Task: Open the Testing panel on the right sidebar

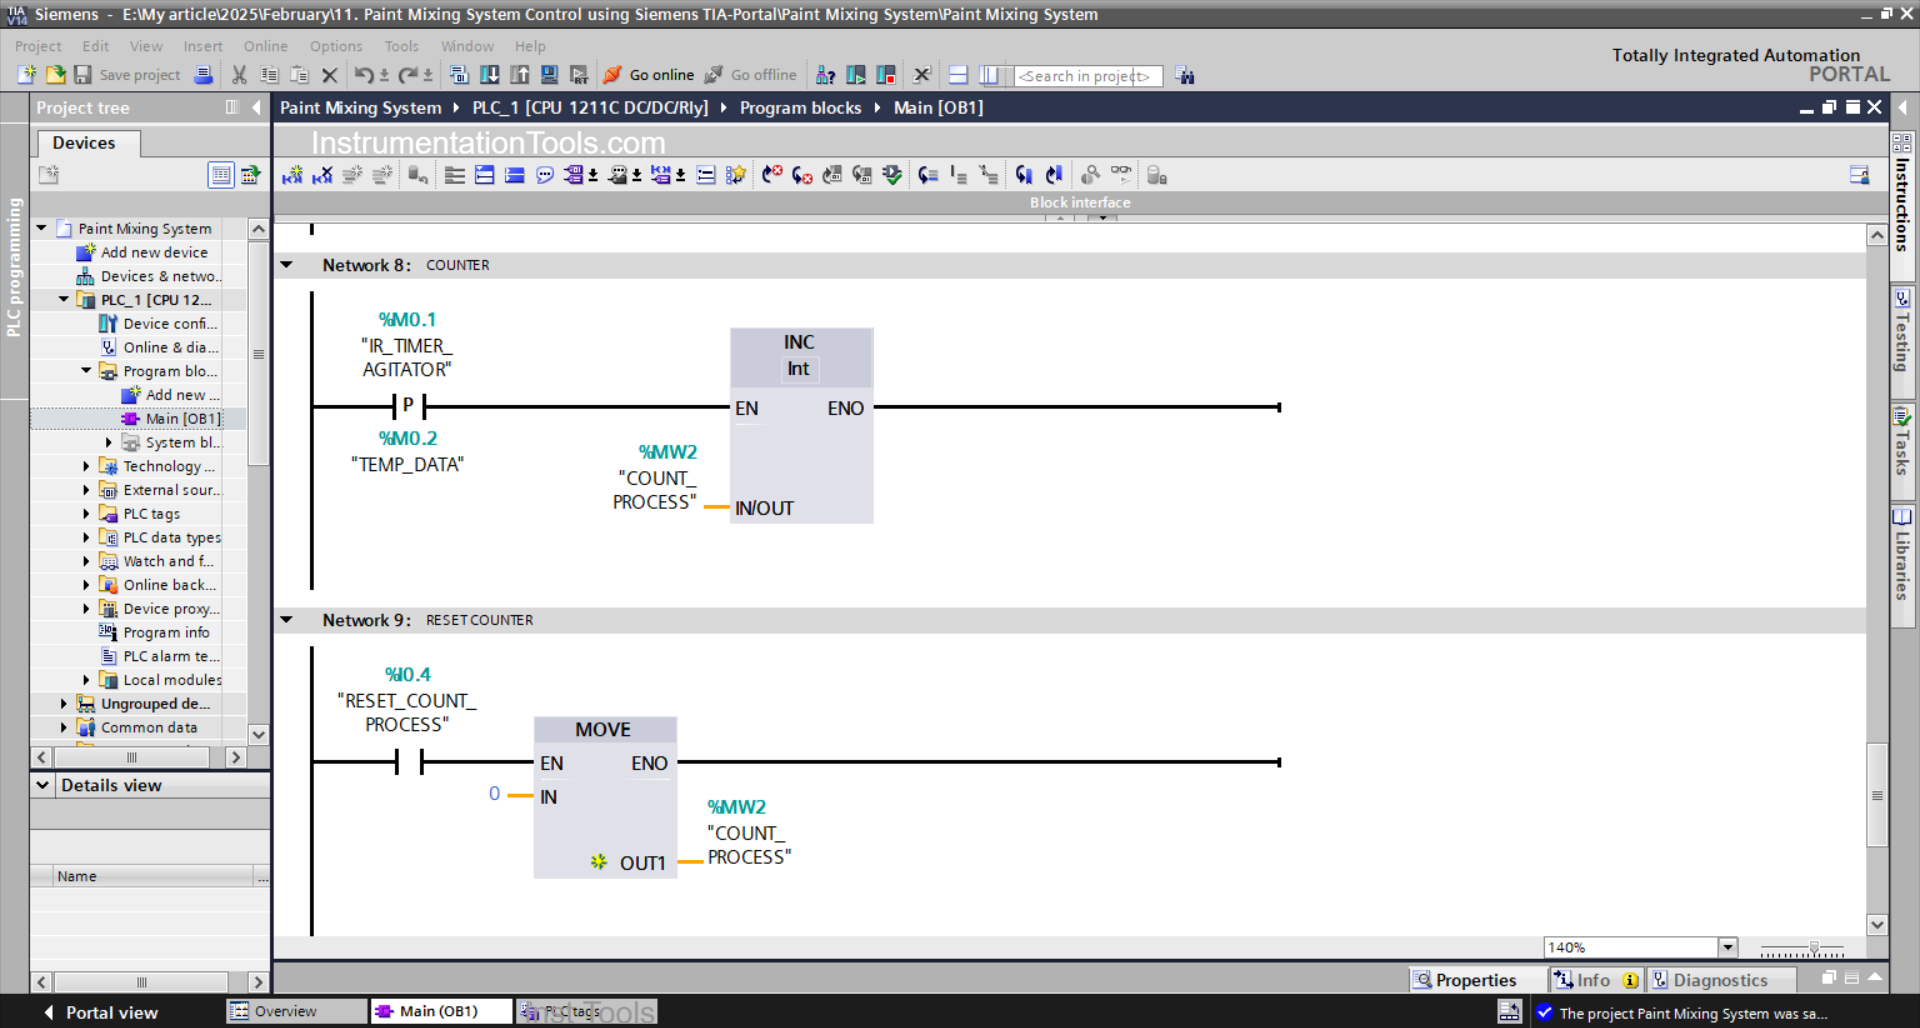Action: [1901, 340]
